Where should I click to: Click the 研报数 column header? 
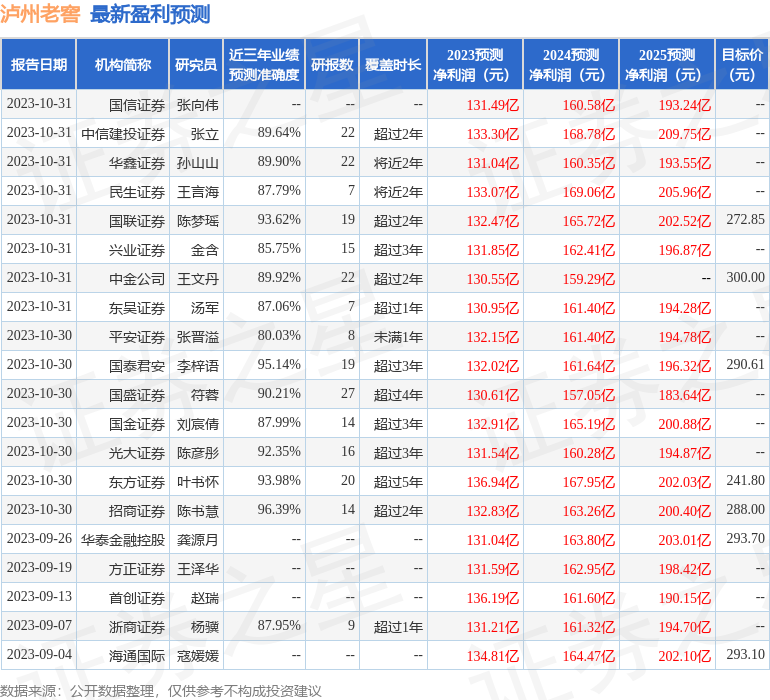tap(332, 64)
